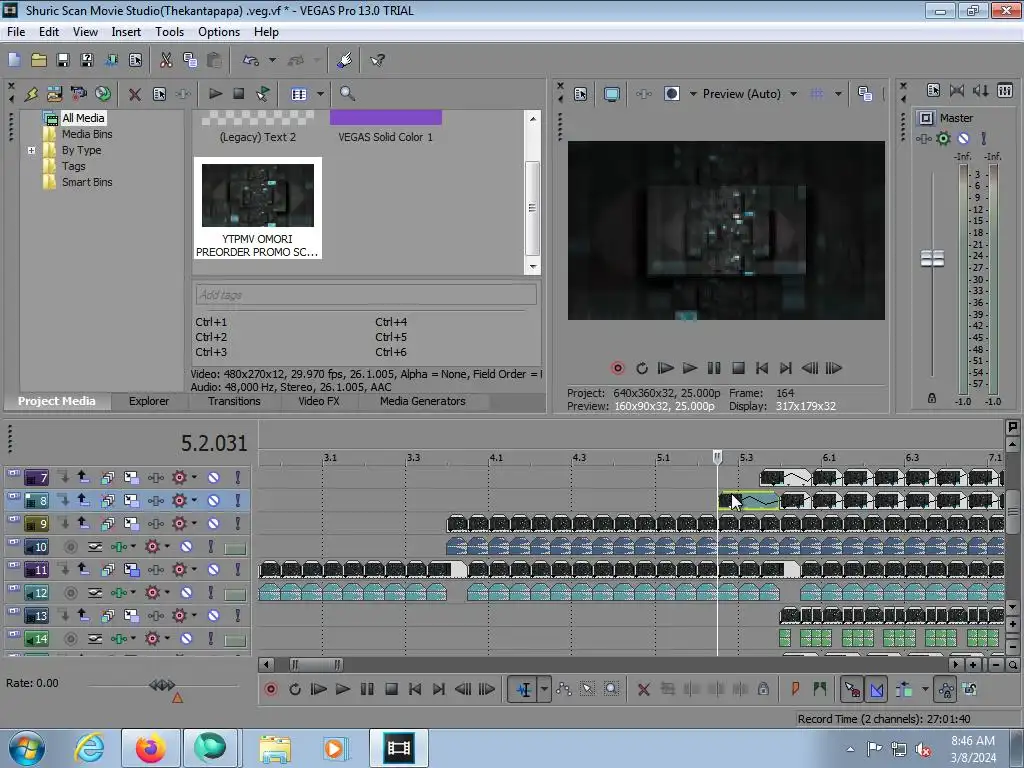Open the Tools menu
This screenshot has height=768, width=1024.
point(169,32)
